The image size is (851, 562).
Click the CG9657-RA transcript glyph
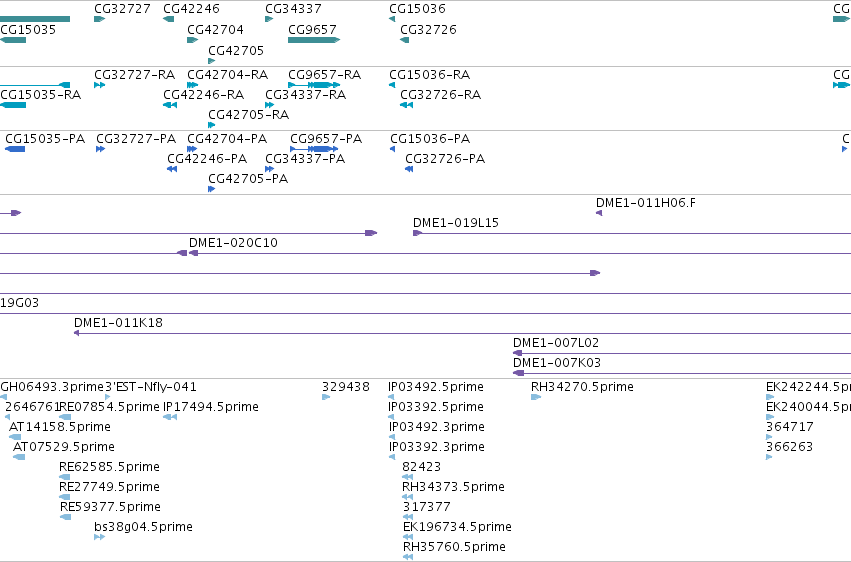coord(314,85)
